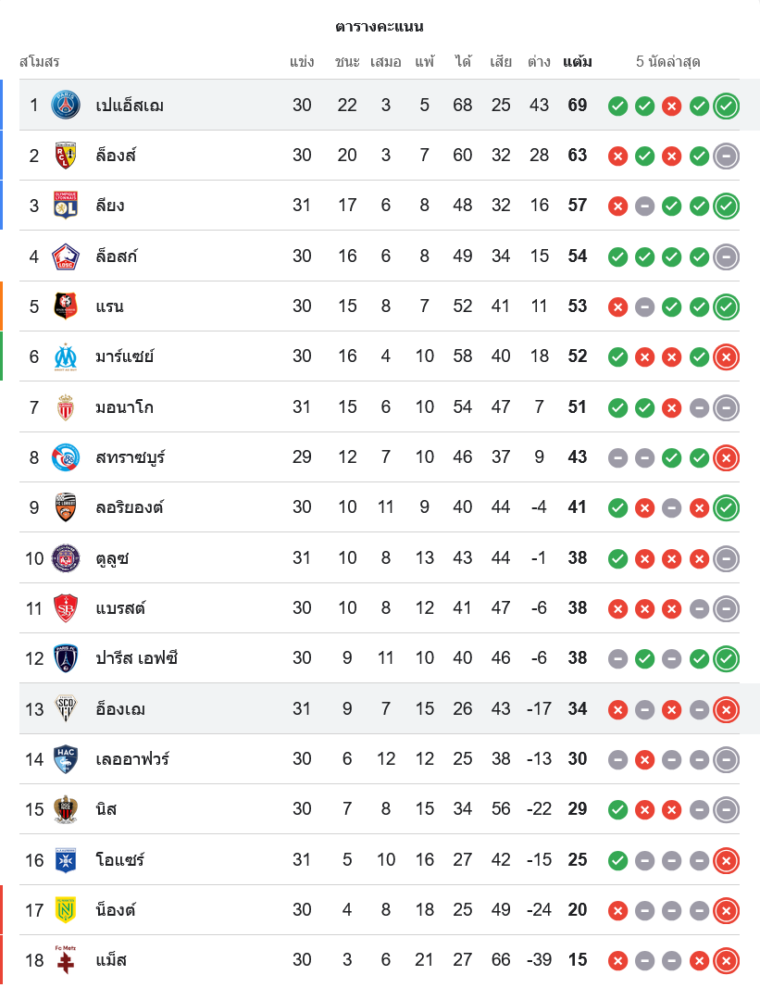760x1000 pixels.
Task: Click the Monaco club crest
Action: 66,407
